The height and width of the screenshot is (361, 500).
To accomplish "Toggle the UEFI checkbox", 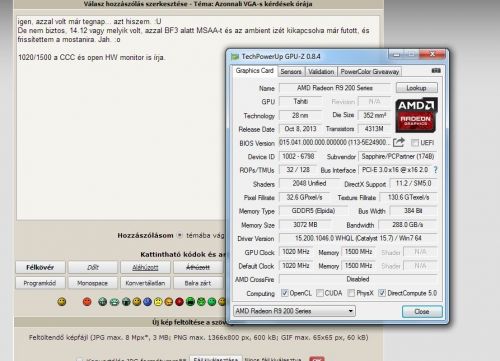I will (x=415, y=143).
